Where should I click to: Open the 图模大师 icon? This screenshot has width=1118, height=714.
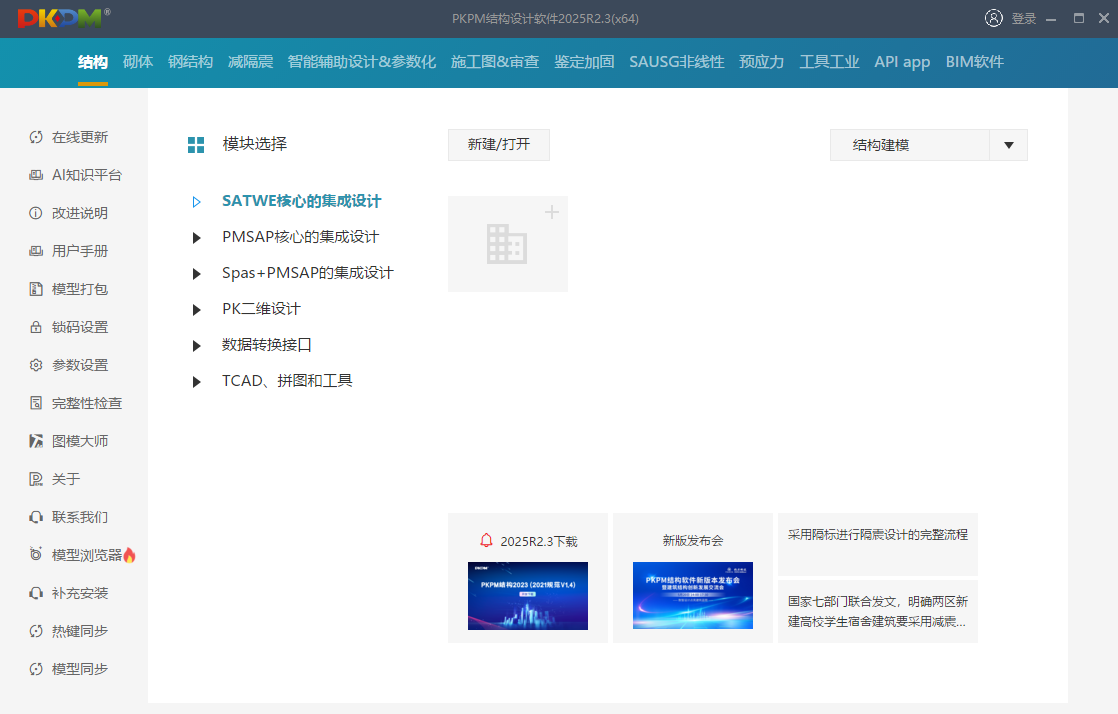pos(36,441)
